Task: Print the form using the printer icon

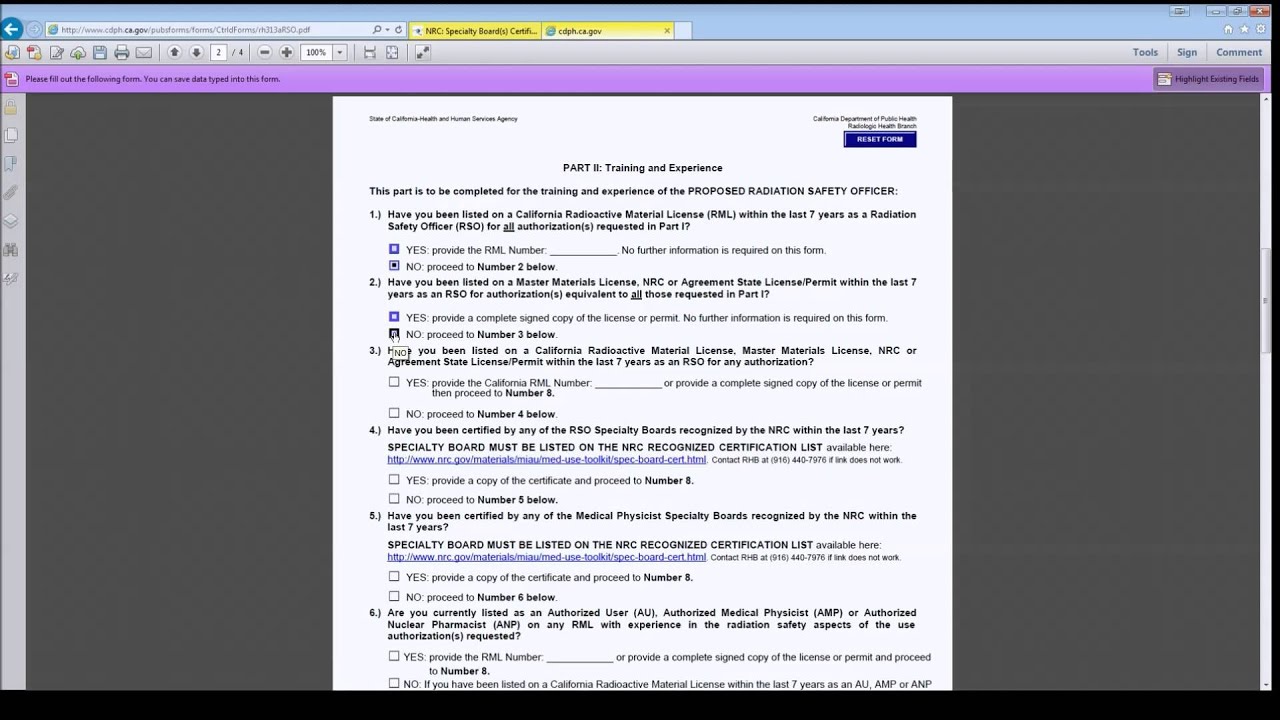Action: click(x=122, y=52)
